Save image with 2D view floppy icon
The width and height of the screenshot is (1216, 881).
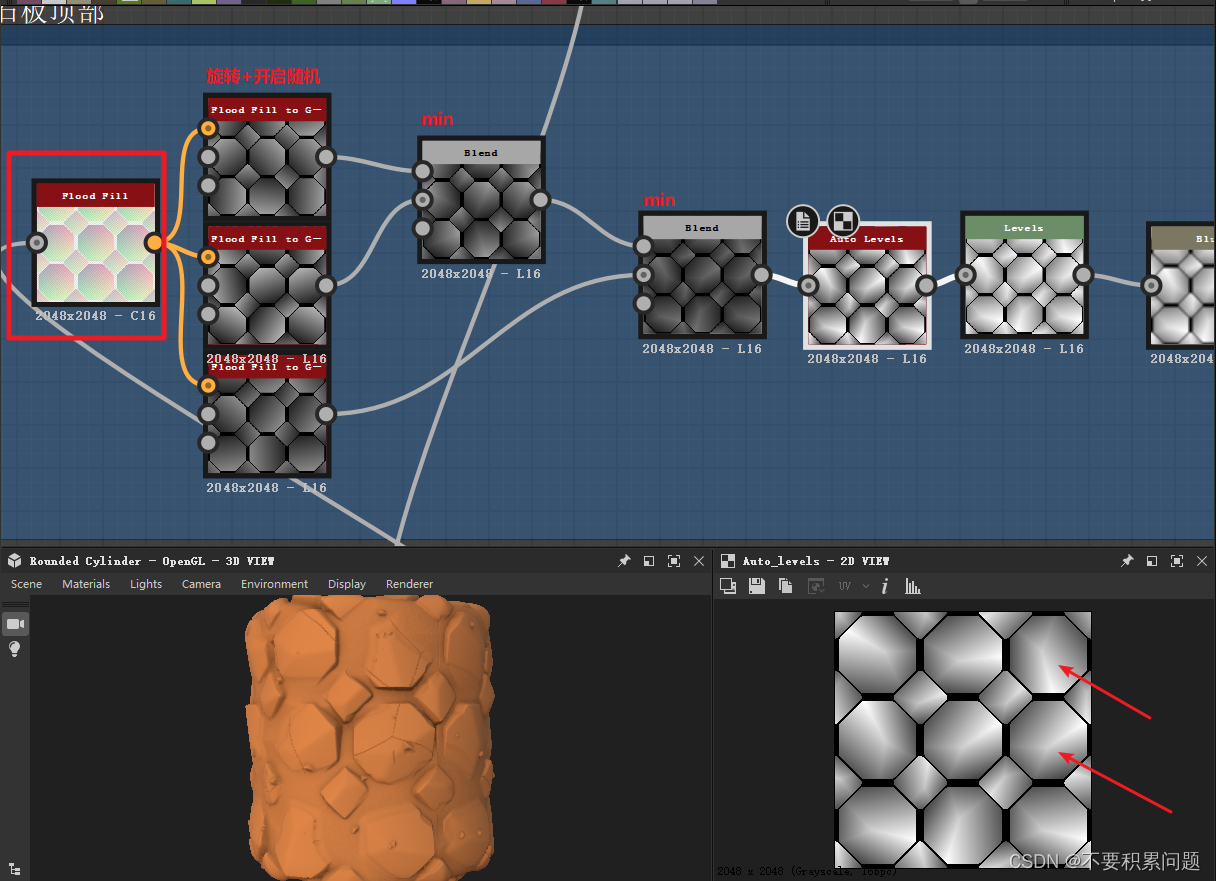(757, 586)
